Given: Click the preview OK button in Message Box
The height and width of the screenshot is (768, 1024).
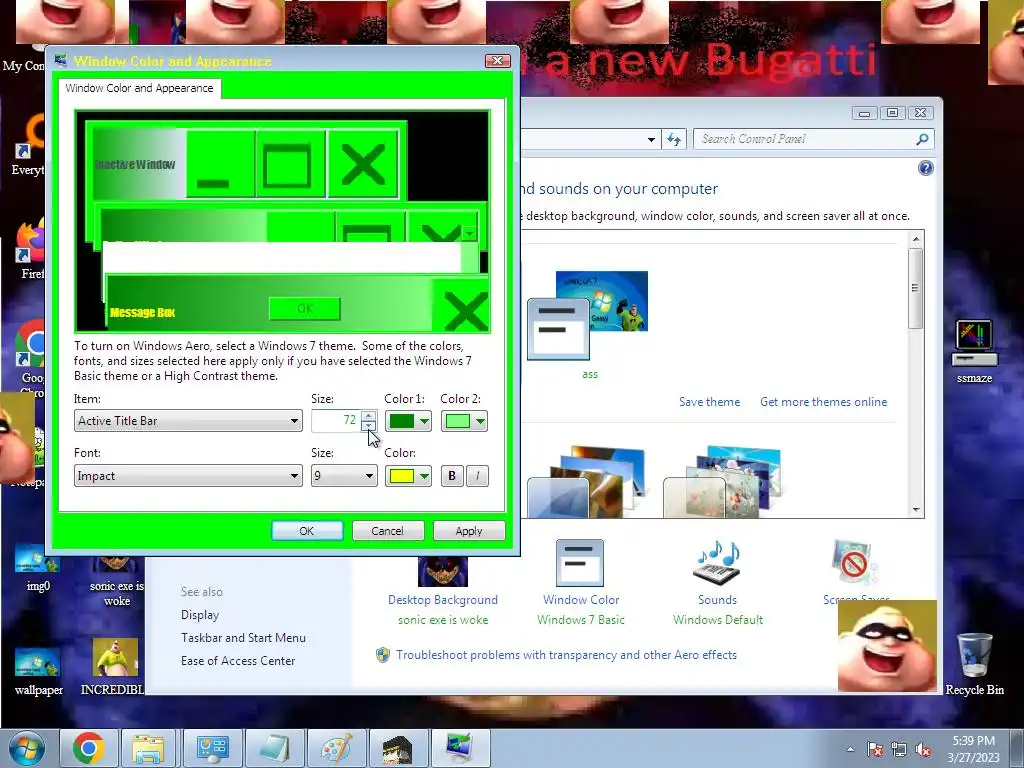Looking at the screenshot, I should tap(305, 309).
